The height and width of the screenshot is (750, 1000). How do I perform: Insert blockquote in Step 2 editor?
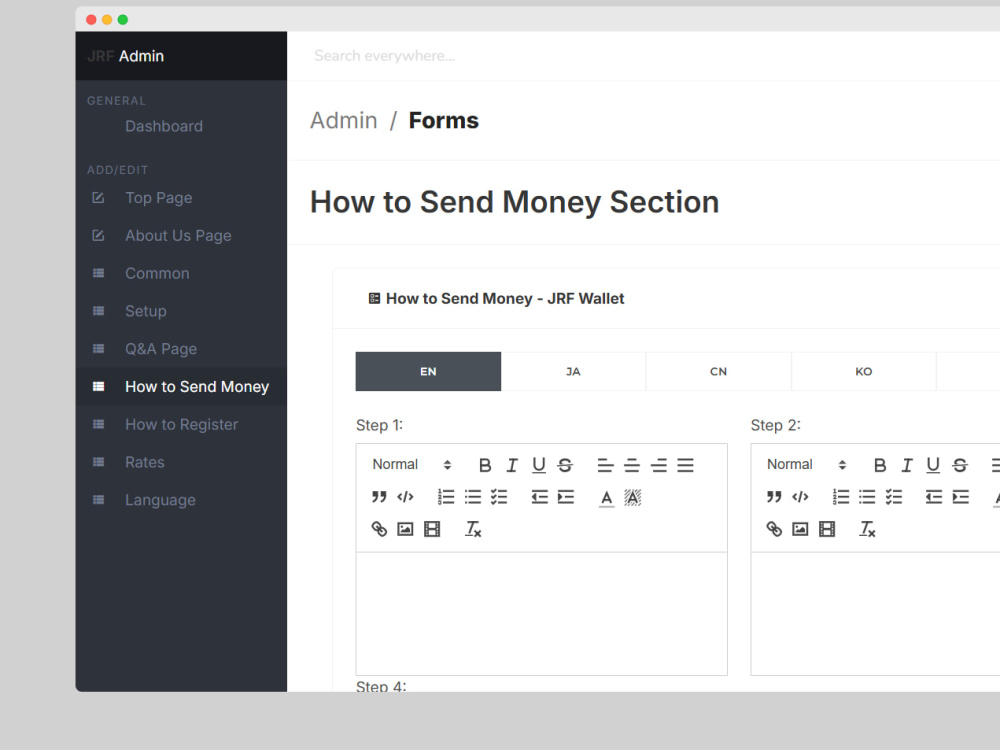click(x=774, y=497)
